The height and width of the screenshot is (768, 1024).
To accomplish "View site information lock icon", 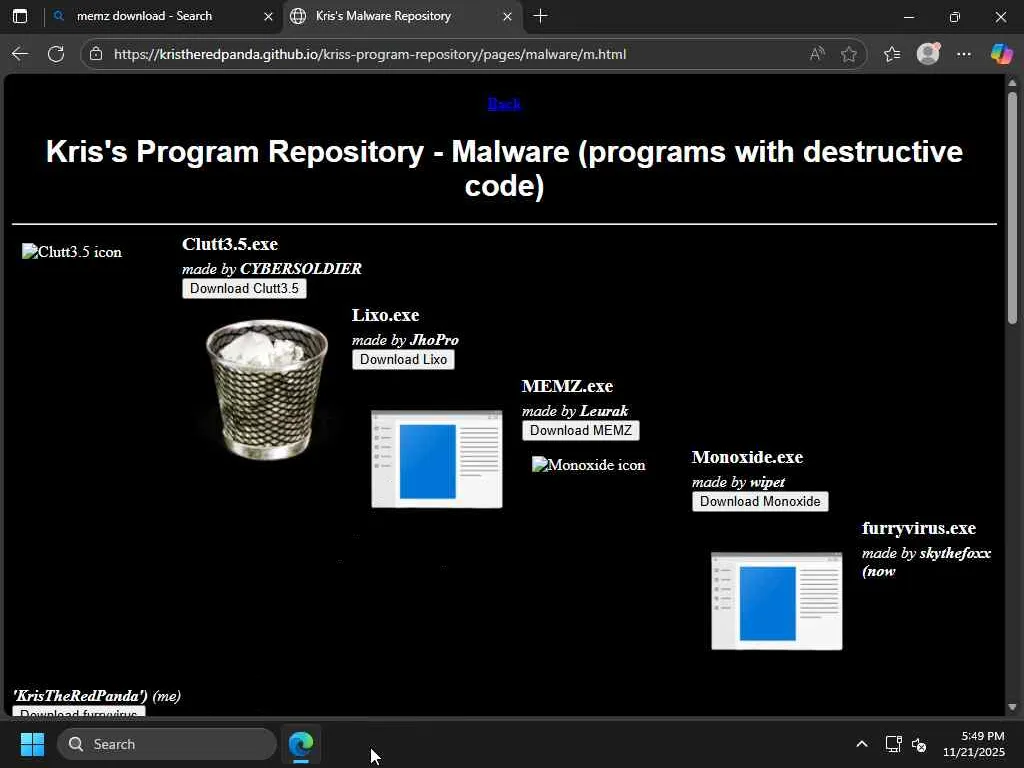I will (96, 54).
